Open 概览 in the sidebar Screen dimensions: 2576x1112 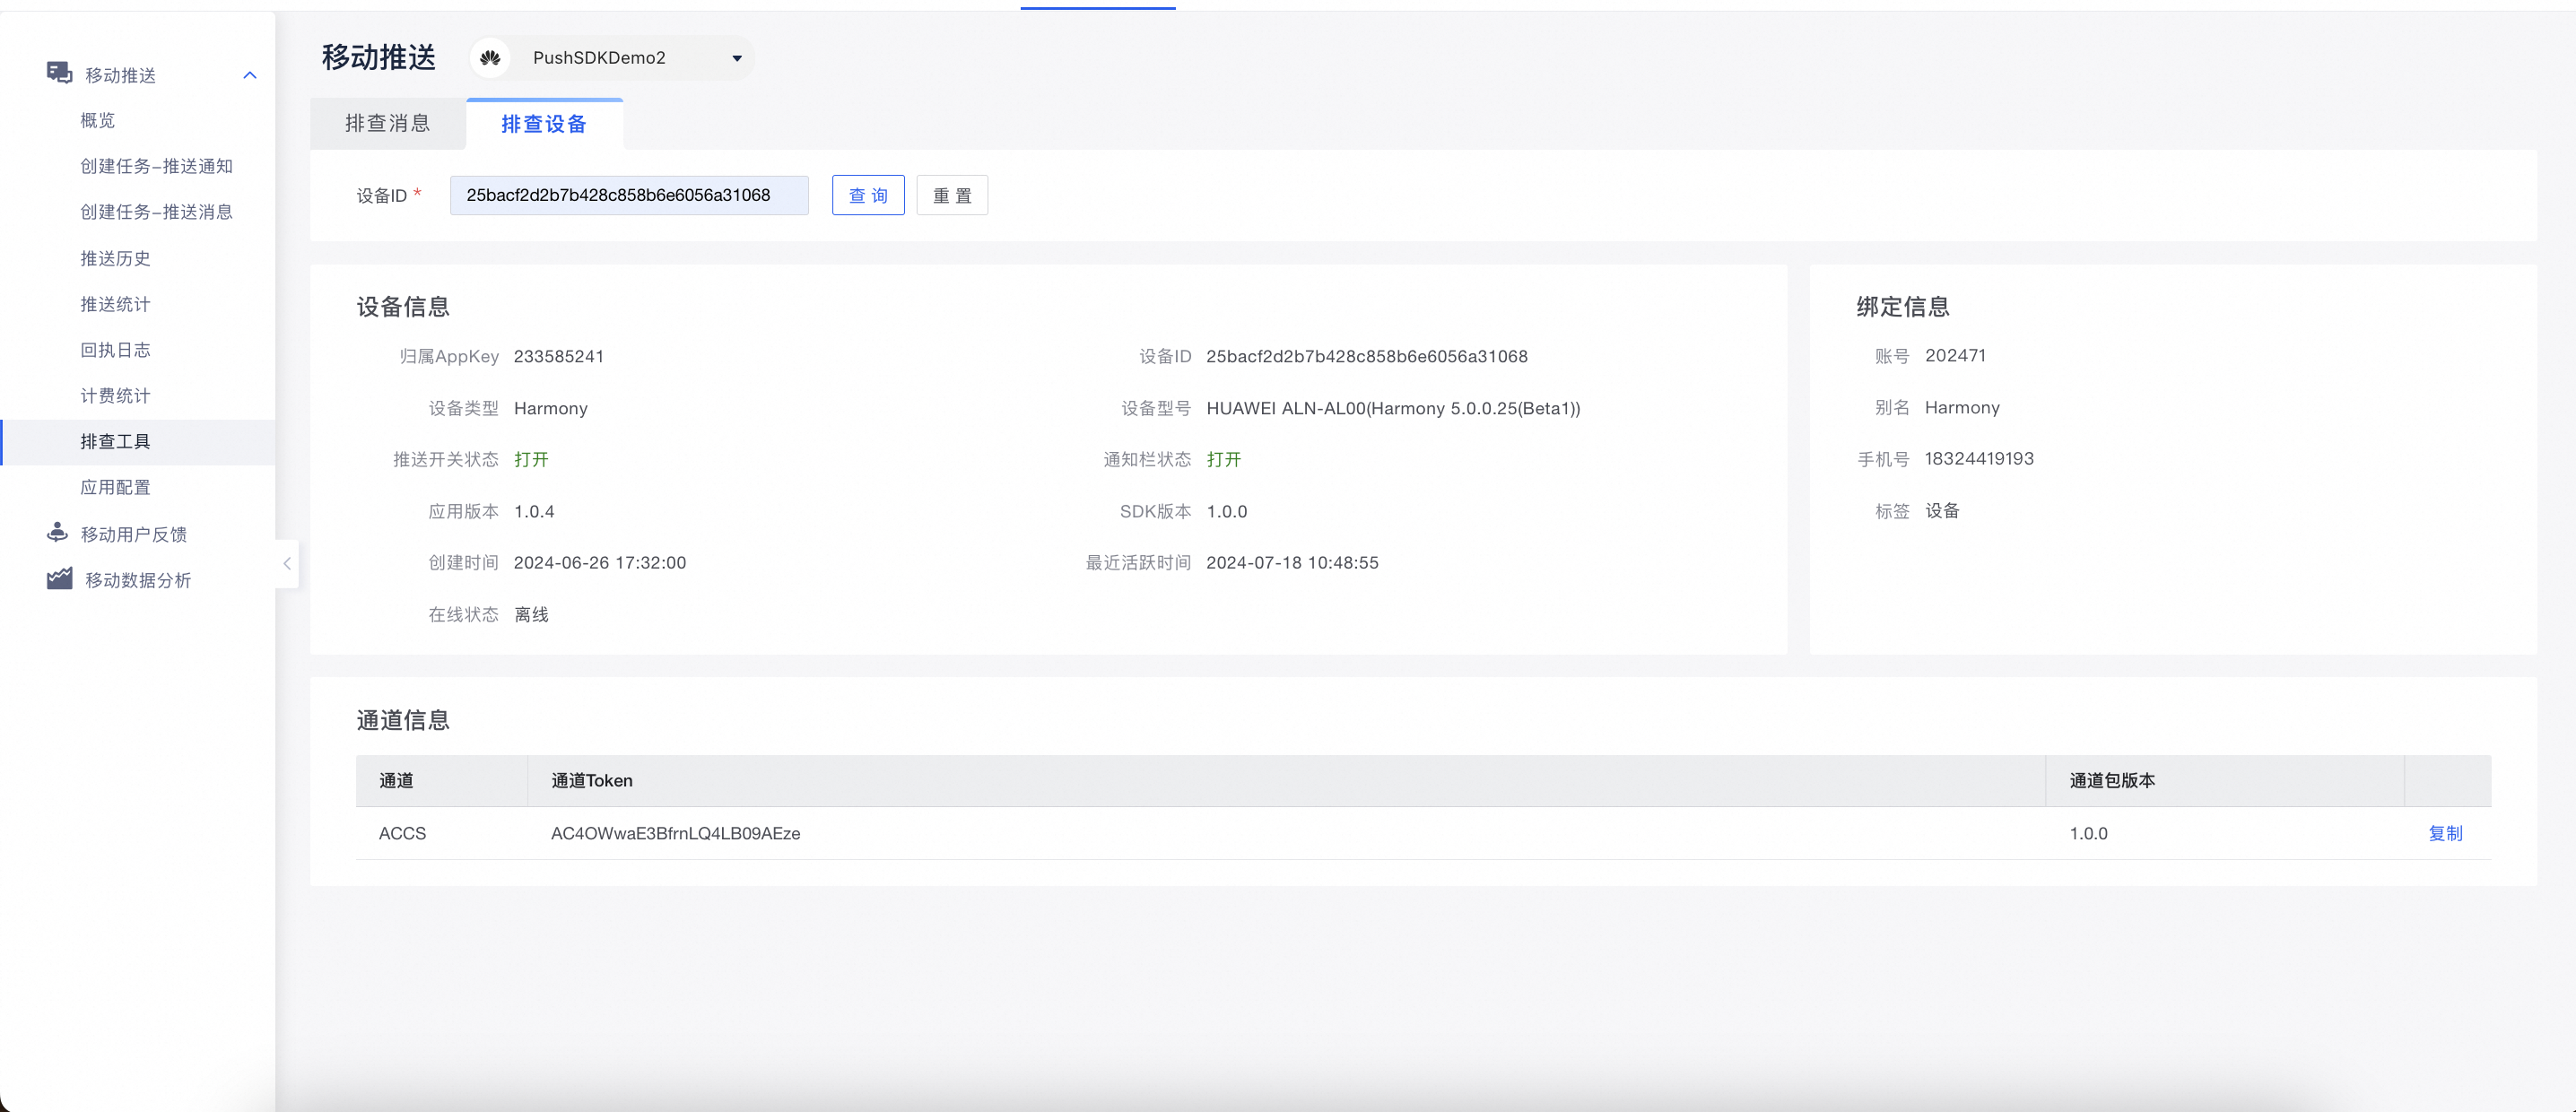(98, 120)
